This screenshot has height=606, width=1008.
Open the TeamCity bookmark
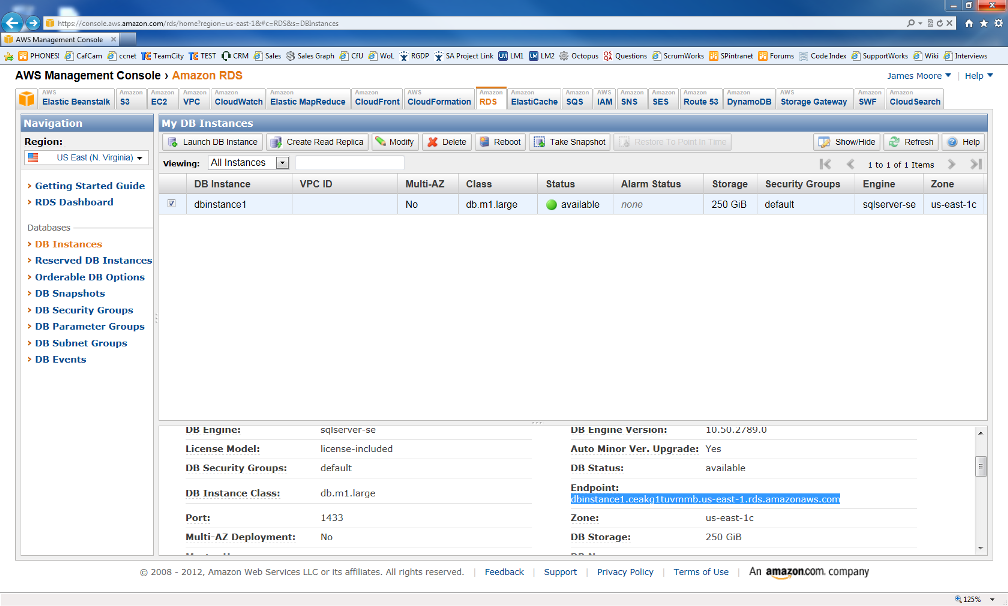[x=162, y=56]
